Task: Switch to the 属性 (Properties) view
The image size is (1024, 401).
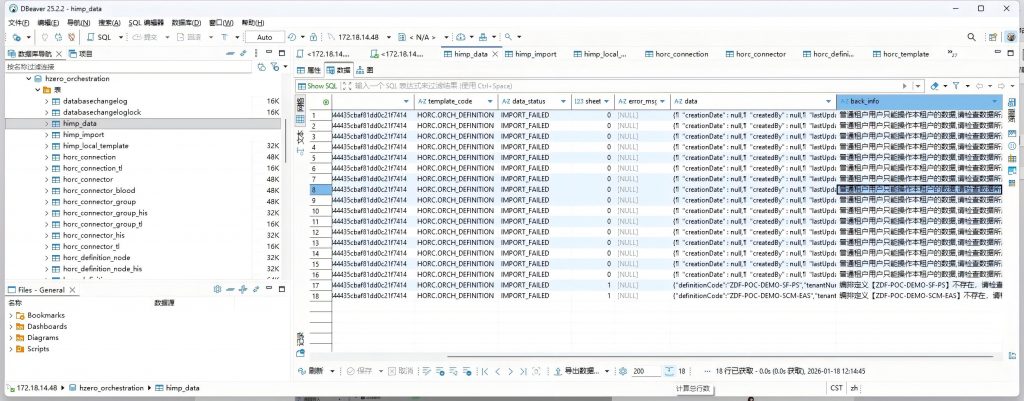Action: click(312, 70)
